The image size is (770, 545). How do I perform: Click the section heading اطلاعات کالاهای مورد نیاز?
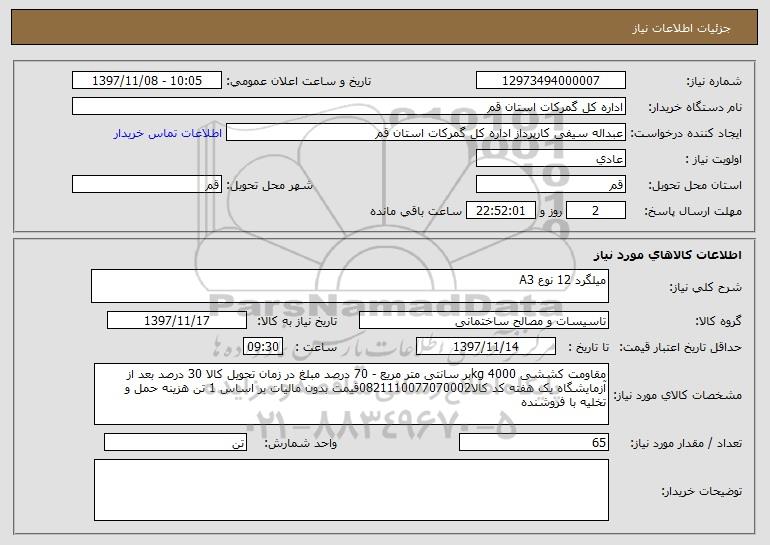(x=667, y=255)
